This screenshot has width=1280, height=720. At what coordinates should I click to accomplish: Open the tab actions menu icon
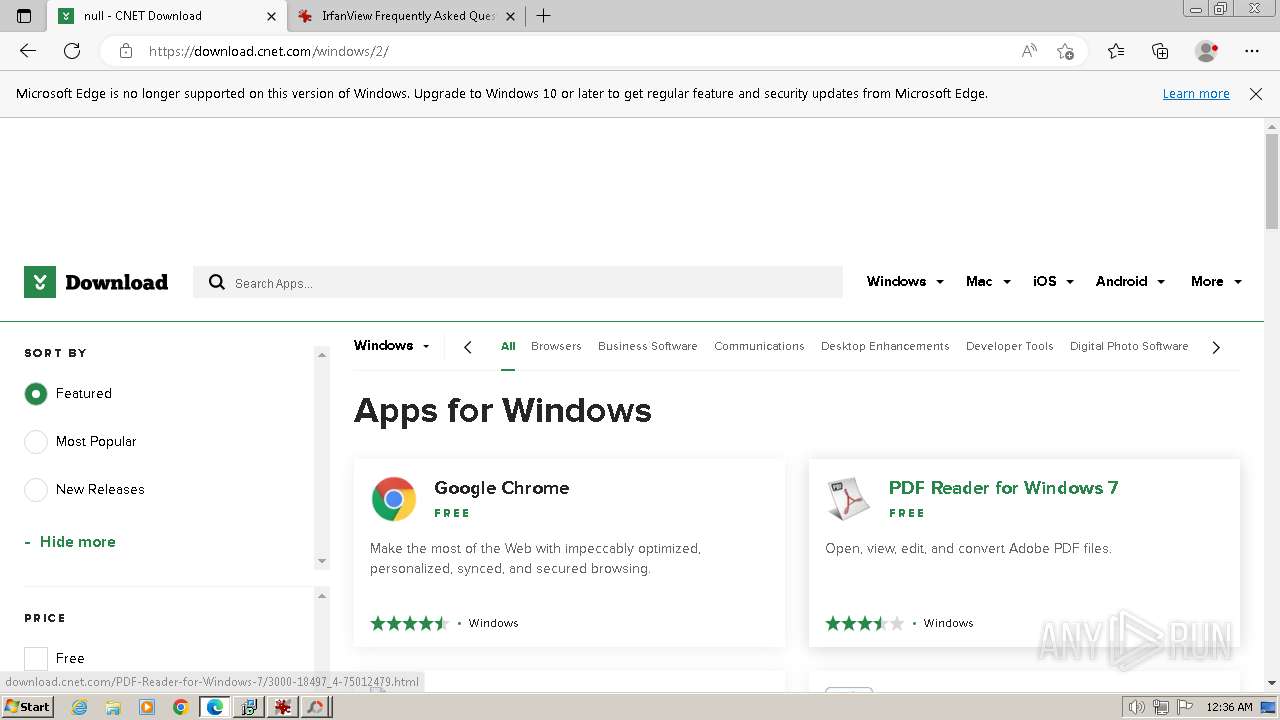coord(24,16)
